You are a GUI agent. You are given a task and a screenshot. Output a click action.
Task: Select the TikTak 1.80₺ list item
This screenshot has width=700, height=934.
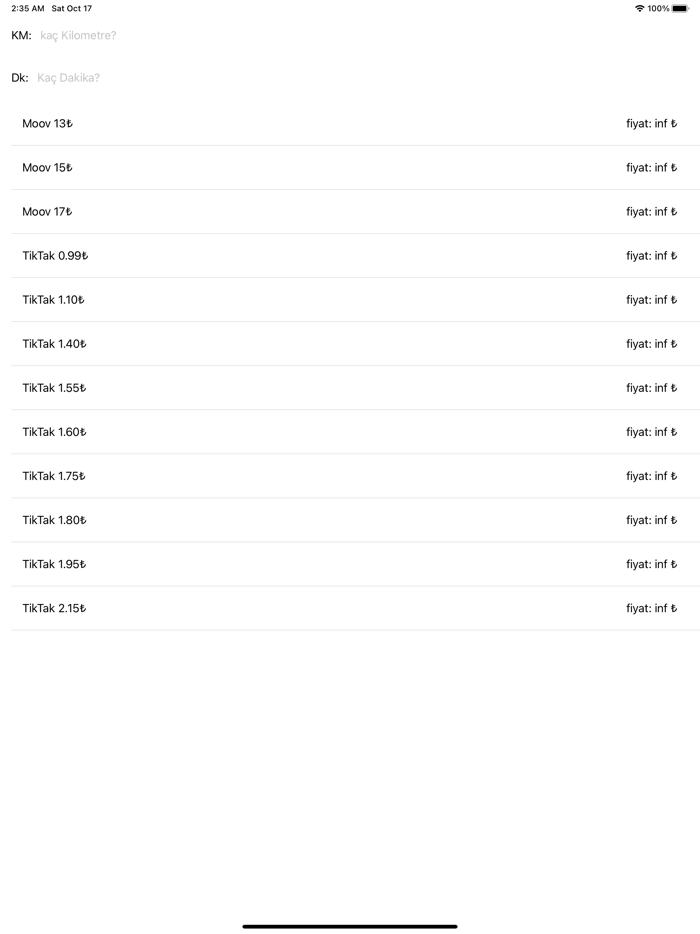click(350, 520)
